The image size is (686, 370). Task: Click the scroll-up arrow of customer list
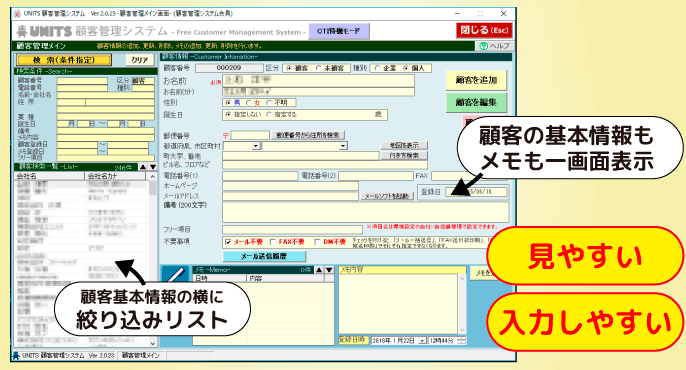click(x=152, y=176)
